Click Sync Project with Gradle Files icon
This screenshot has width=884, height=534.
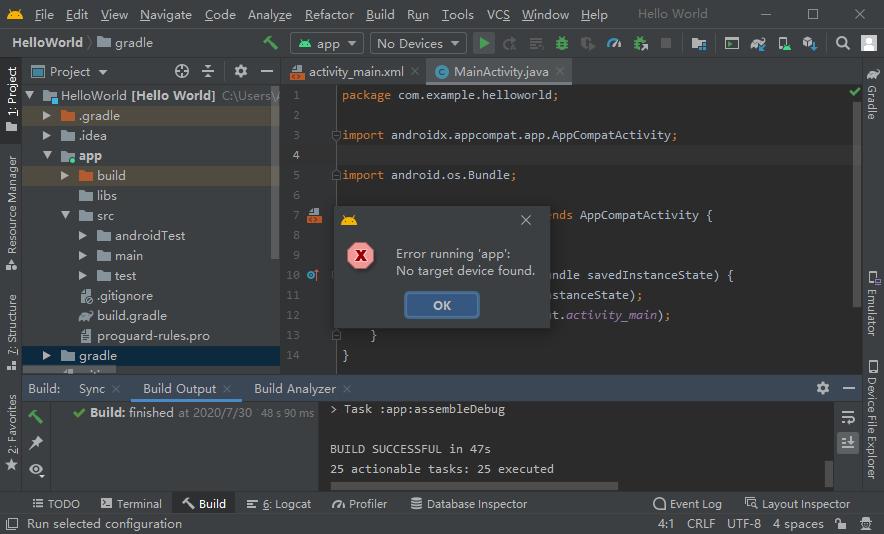(x=758, y=43)
